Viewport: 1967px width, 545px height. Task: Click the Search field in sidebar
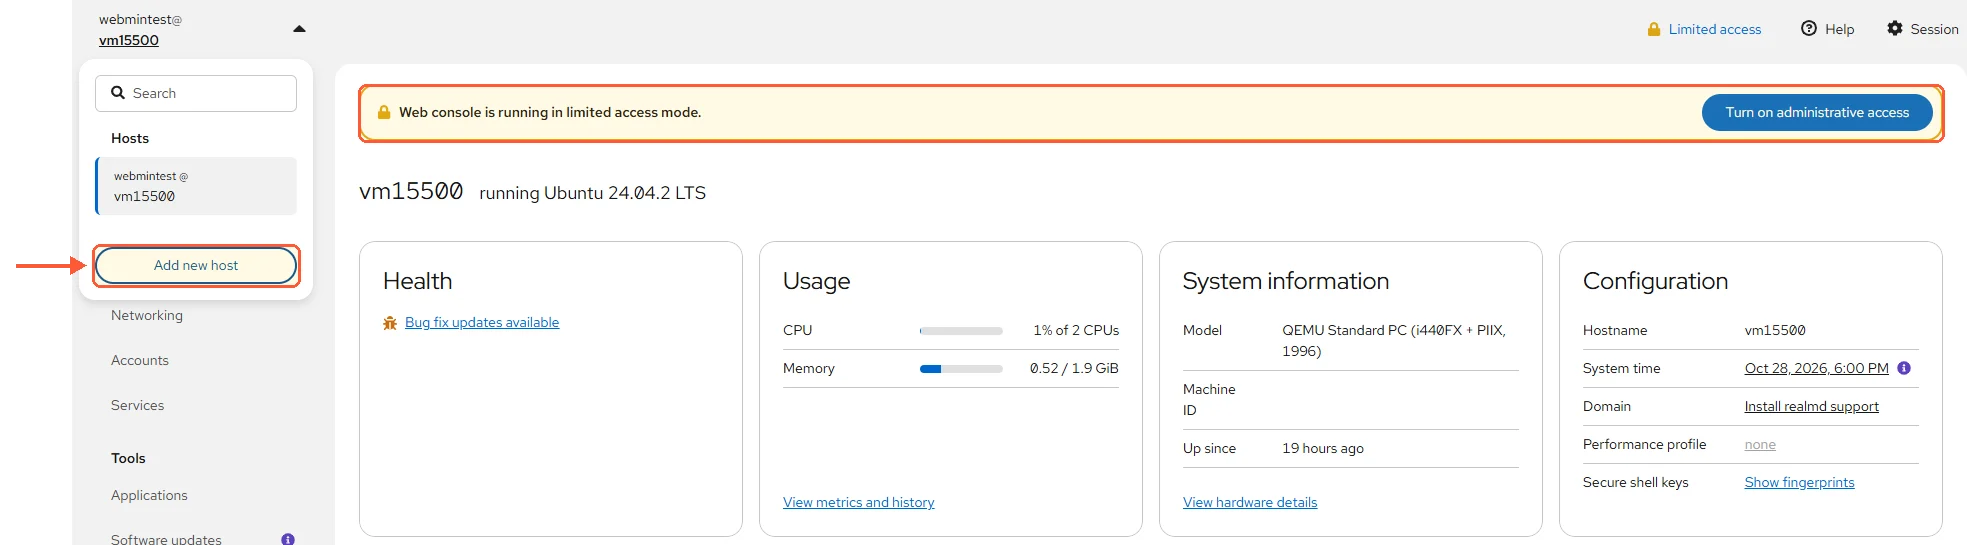pyautogui.click(x=196, y=93)
